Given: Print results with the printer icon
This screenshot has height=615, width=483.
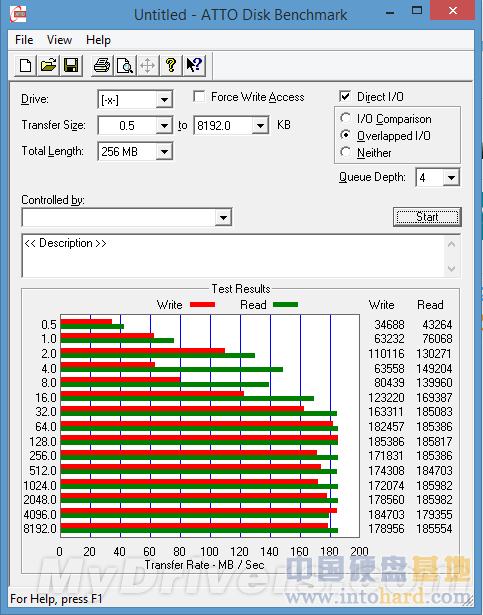Looking at the screenshot, I should tap(102, 65).
